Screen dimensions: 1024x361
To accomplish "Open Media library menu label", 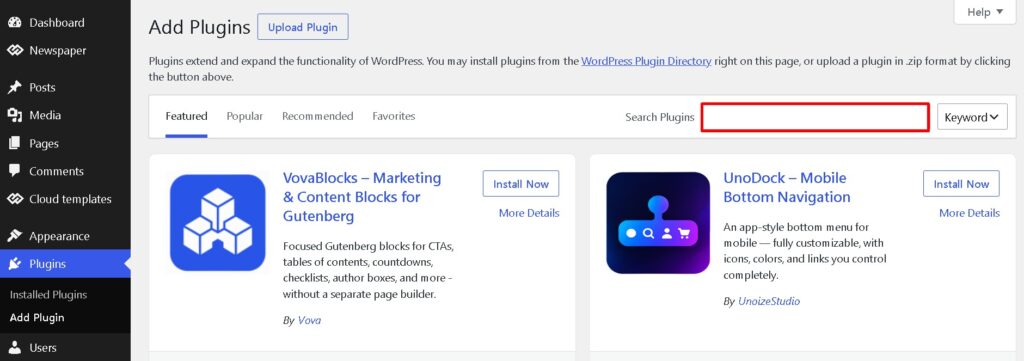I will [x=45, y=116].
